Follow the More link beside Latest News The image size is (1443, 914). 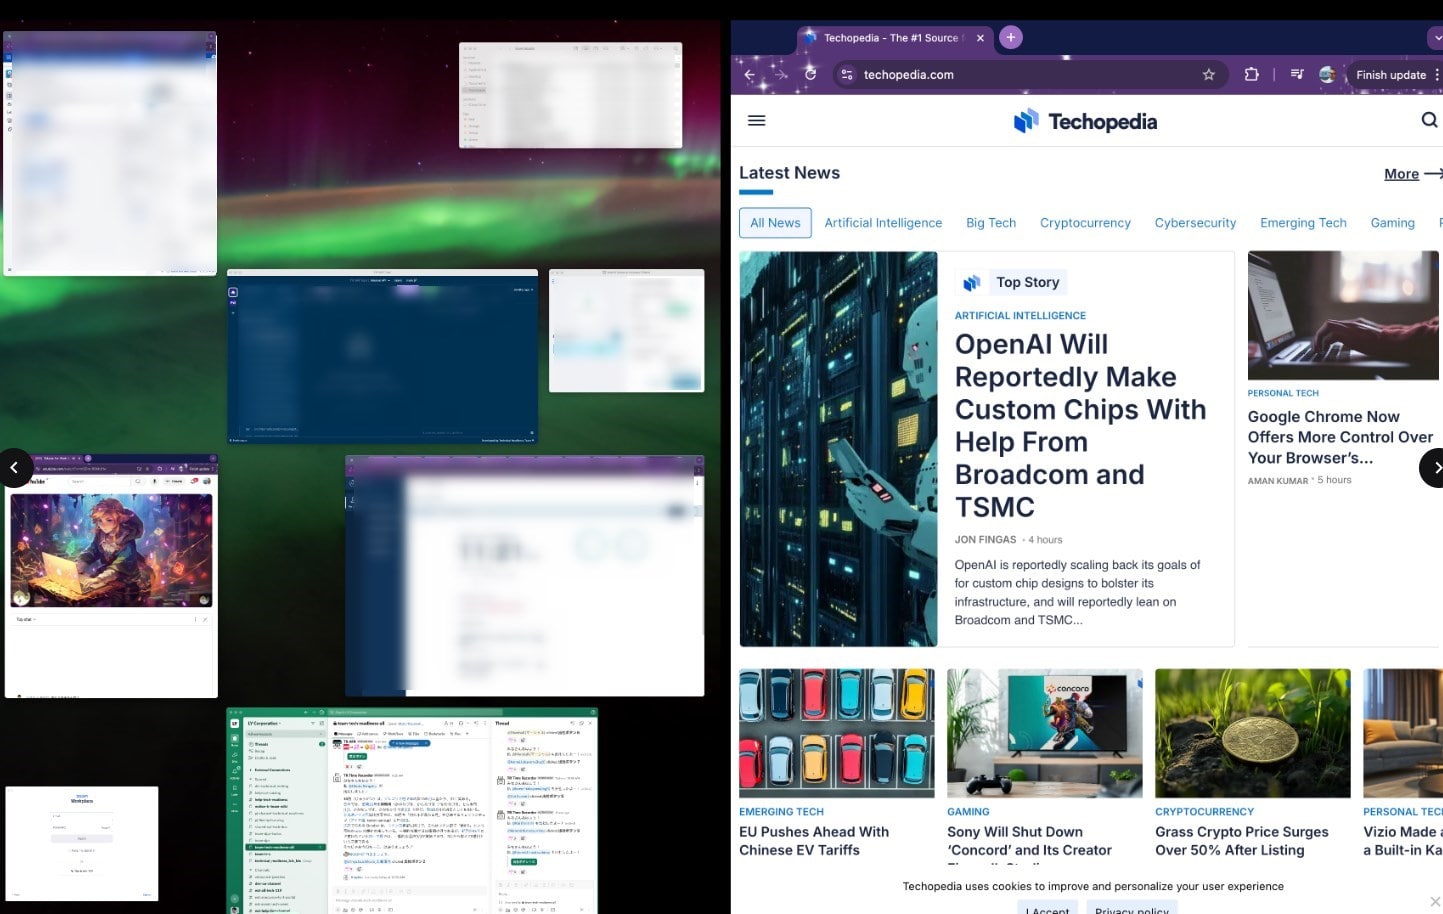(1412, 174)
